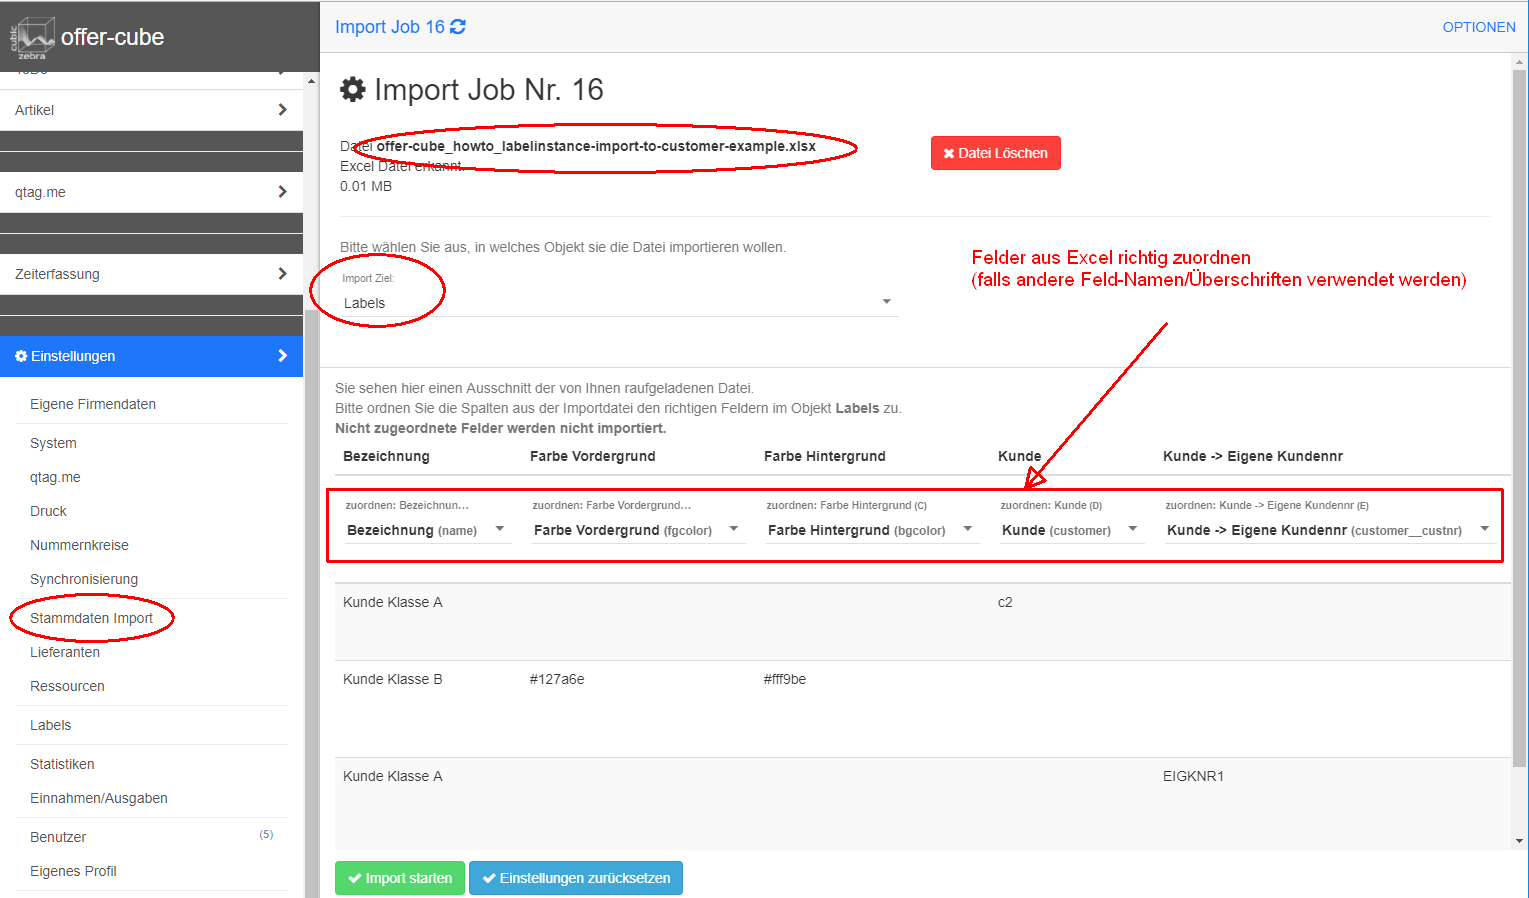The image size is (1529, 898).
Task: Expand the Artikel menu chevron
Action: pyautogui.click(x=283, y=110)
